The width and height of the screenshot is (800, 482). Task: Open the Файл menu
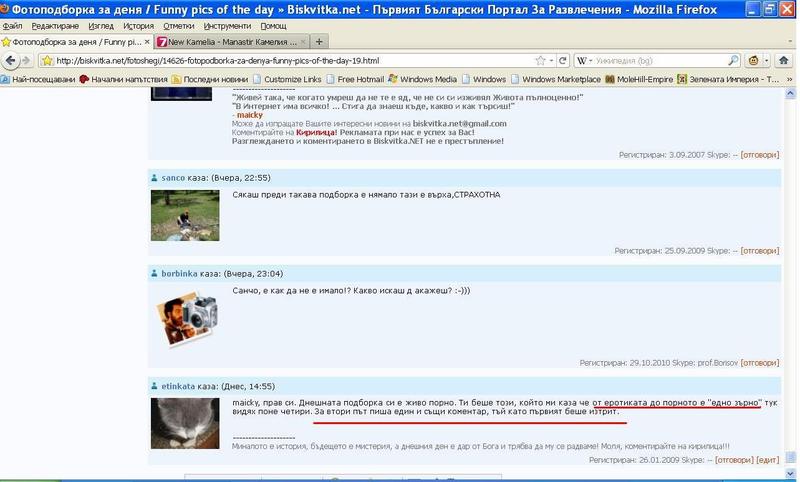(12, 26)
